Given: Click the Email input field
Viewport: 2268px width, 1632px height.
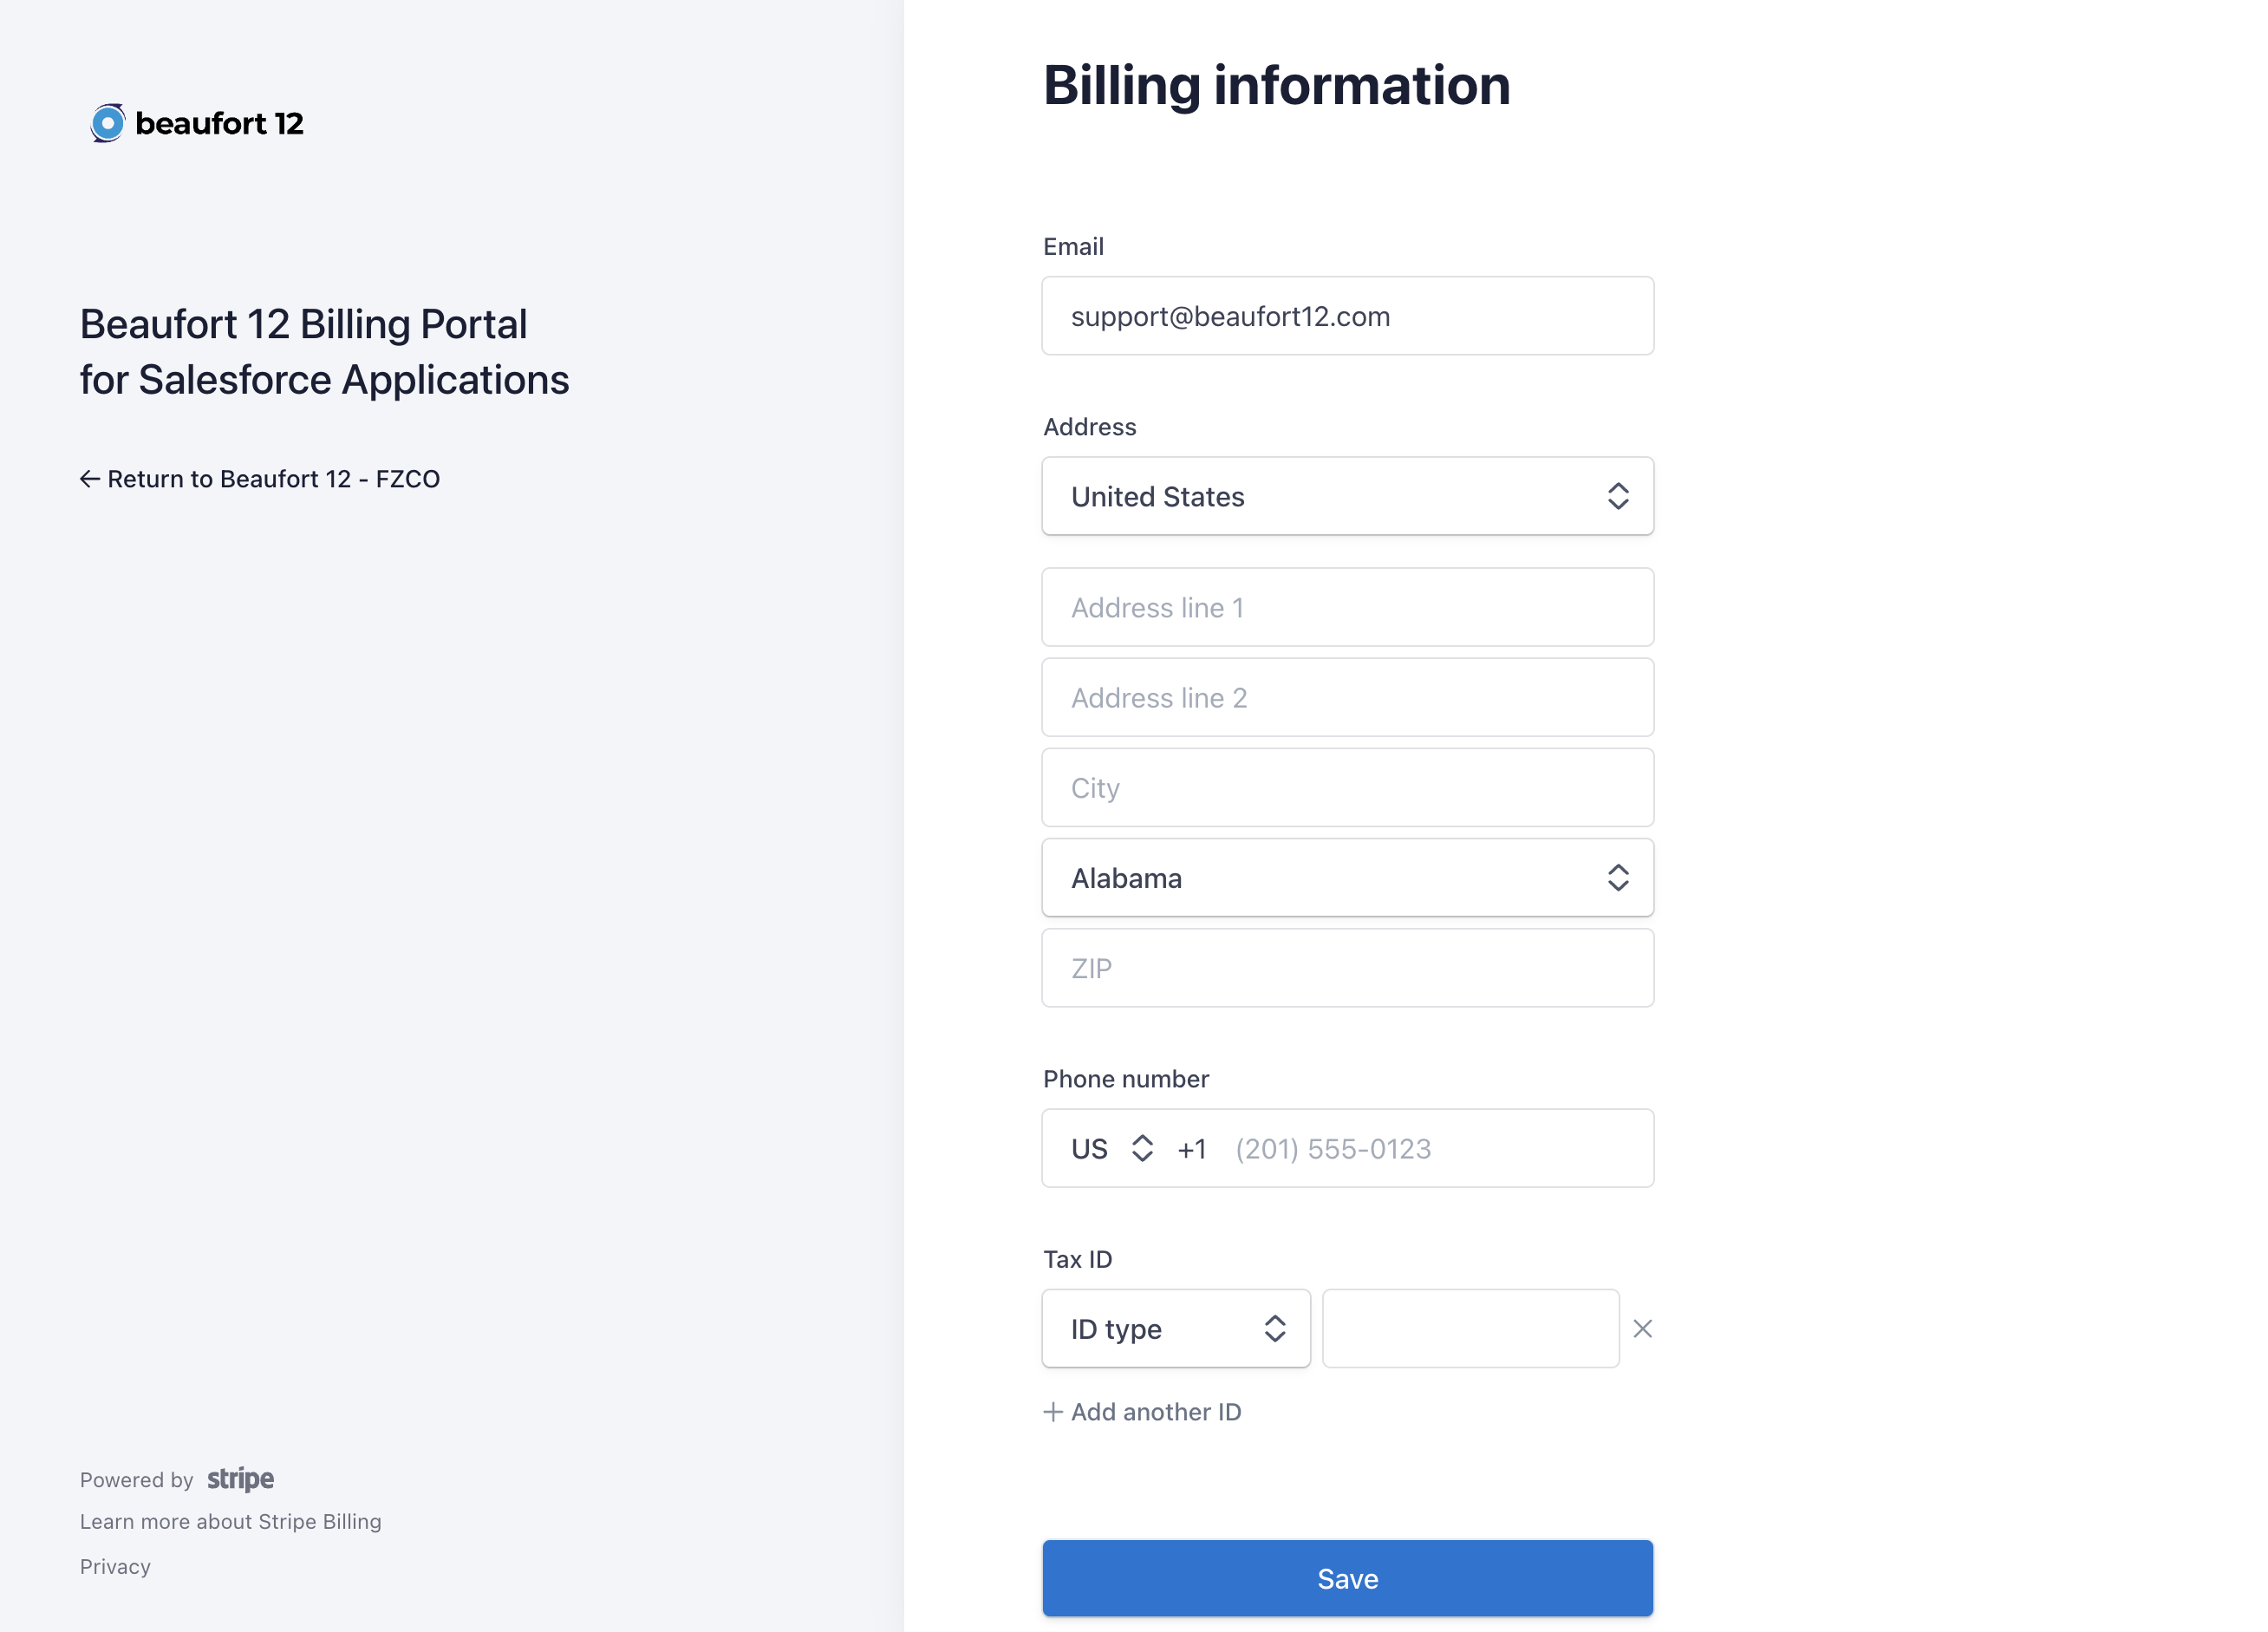Looking at the screenshot, I should (1347, 316).
